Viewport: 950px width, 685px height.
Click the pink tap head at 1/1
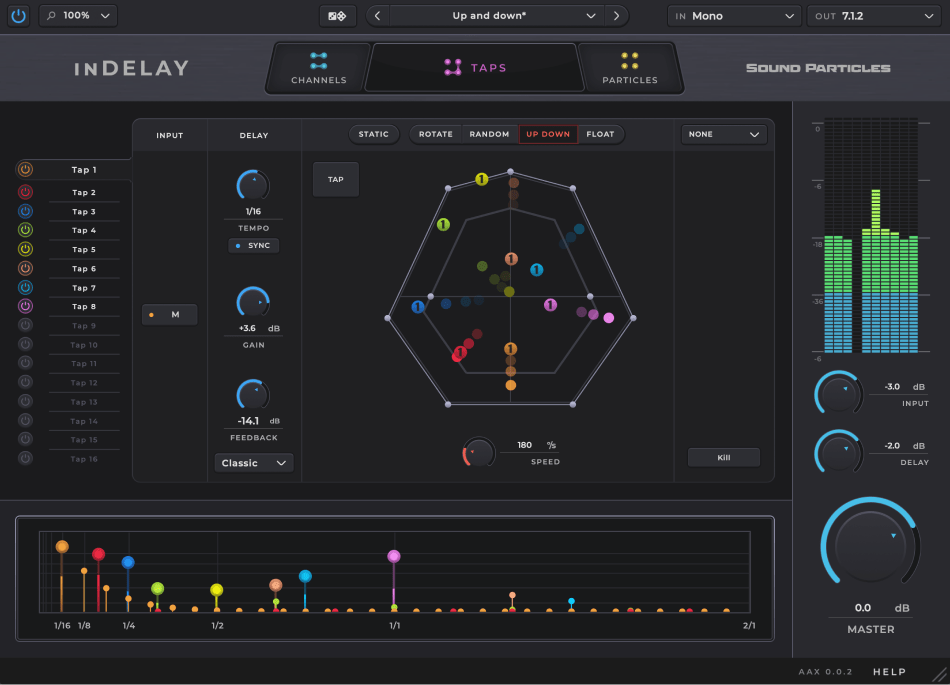click(x=394, y=556)
